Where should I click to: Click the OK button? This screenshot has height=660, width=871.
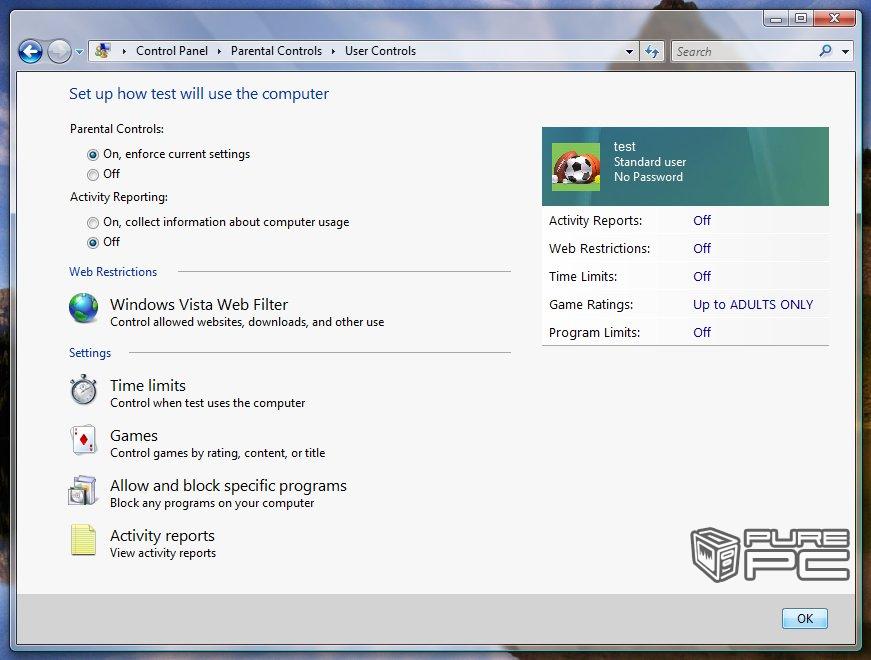click(804, 618)
